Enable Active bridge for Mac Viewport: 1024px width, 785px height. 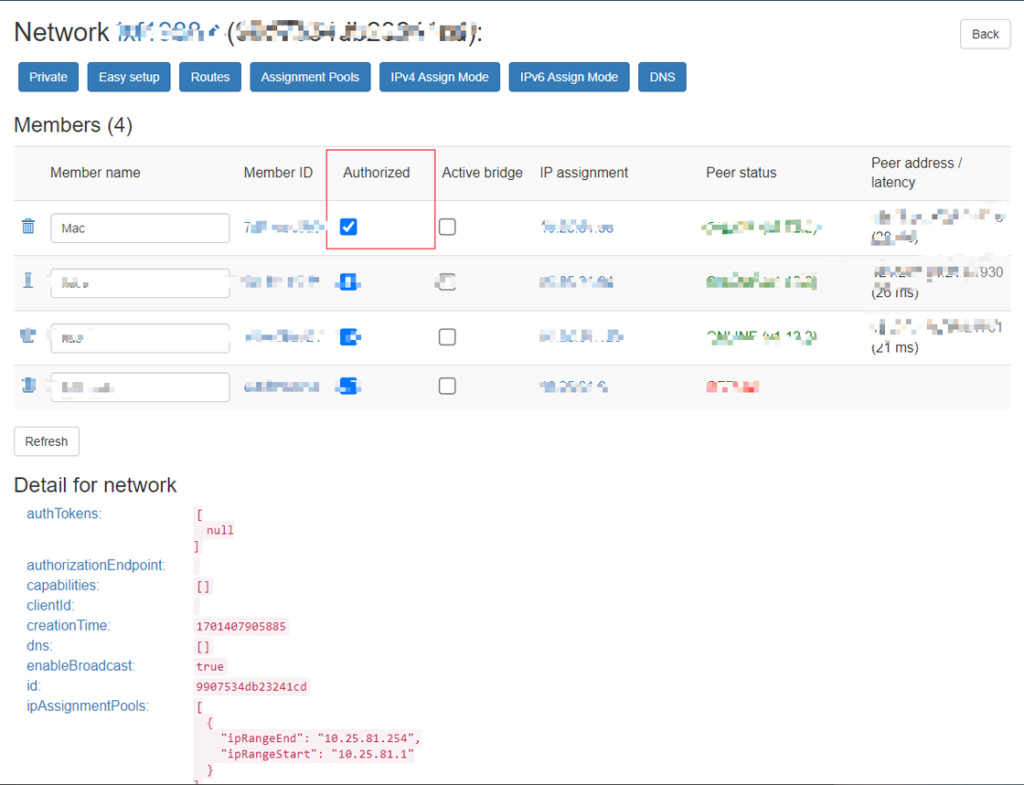[447, 227]
